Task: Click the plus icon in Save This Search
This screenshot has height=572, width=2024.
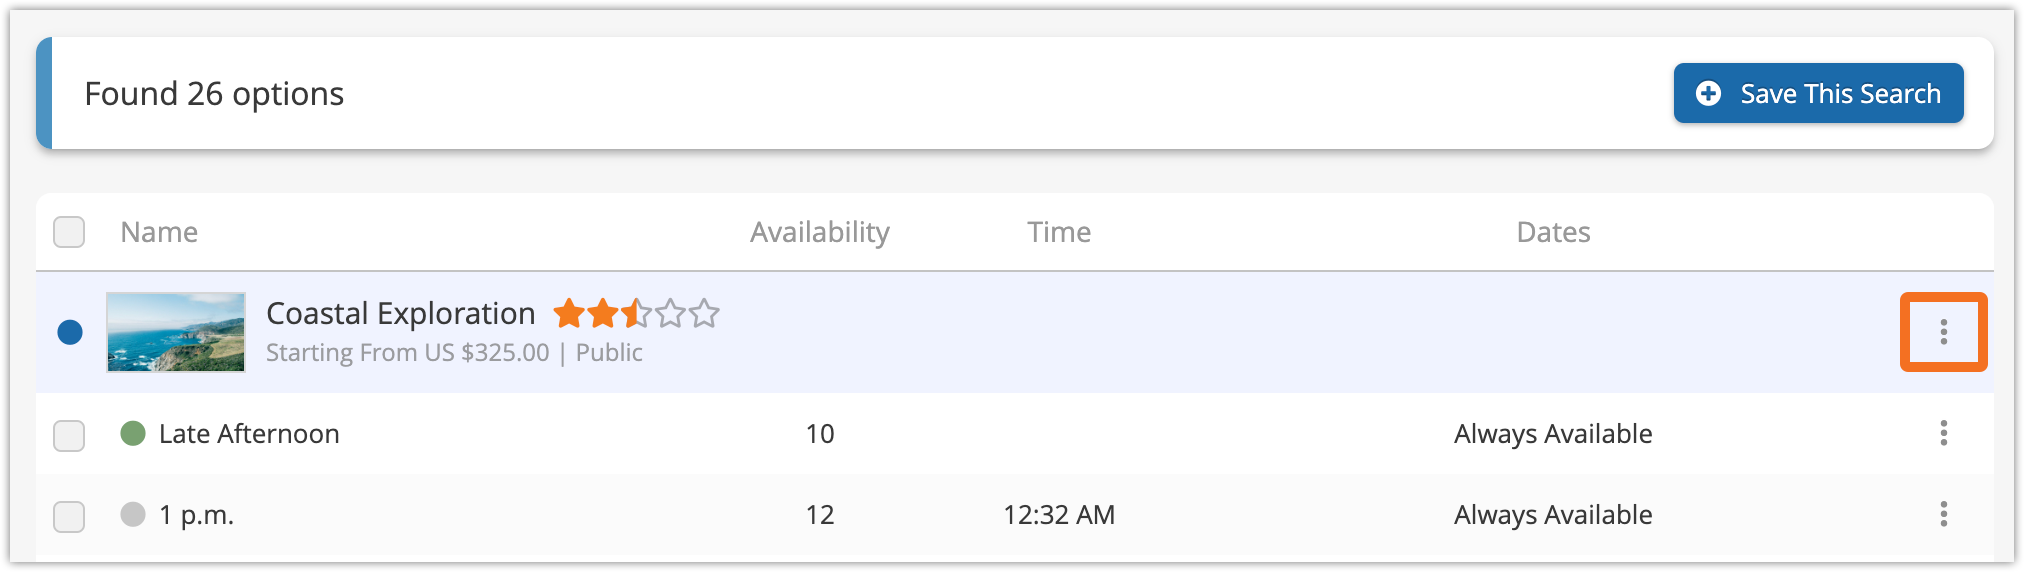Action: coord(1709,93)
